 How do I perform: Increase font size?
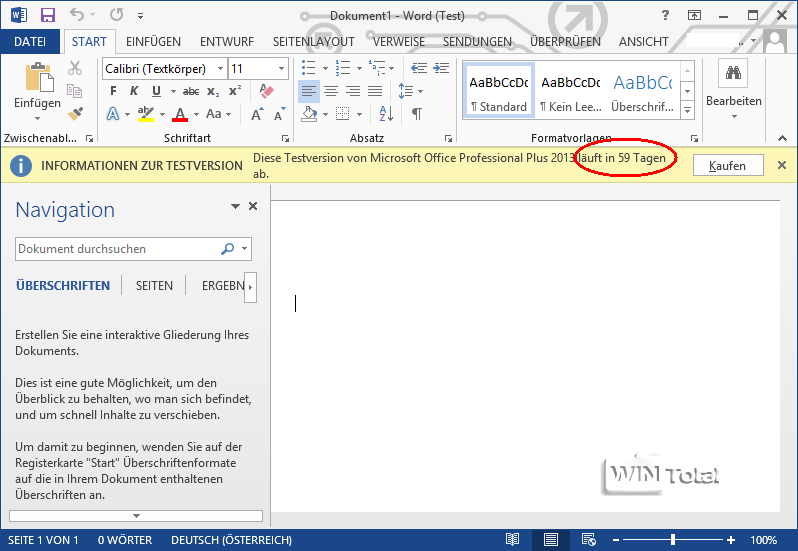tap(258, 114)
